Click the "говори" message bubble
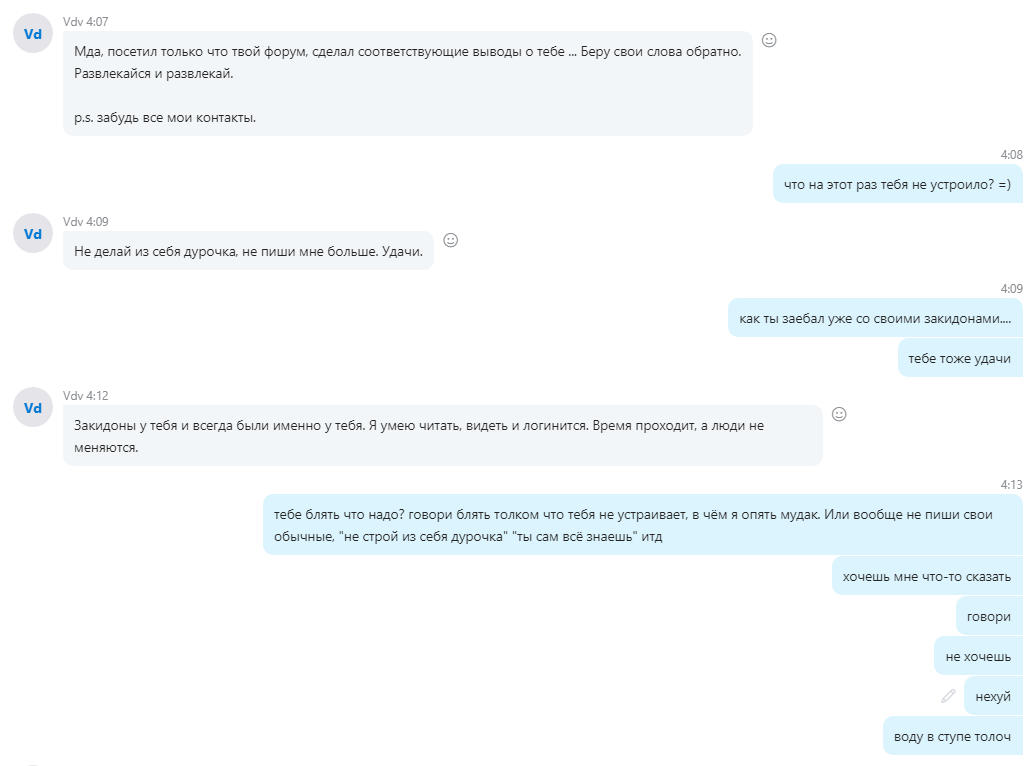 (x=988, y=616)
